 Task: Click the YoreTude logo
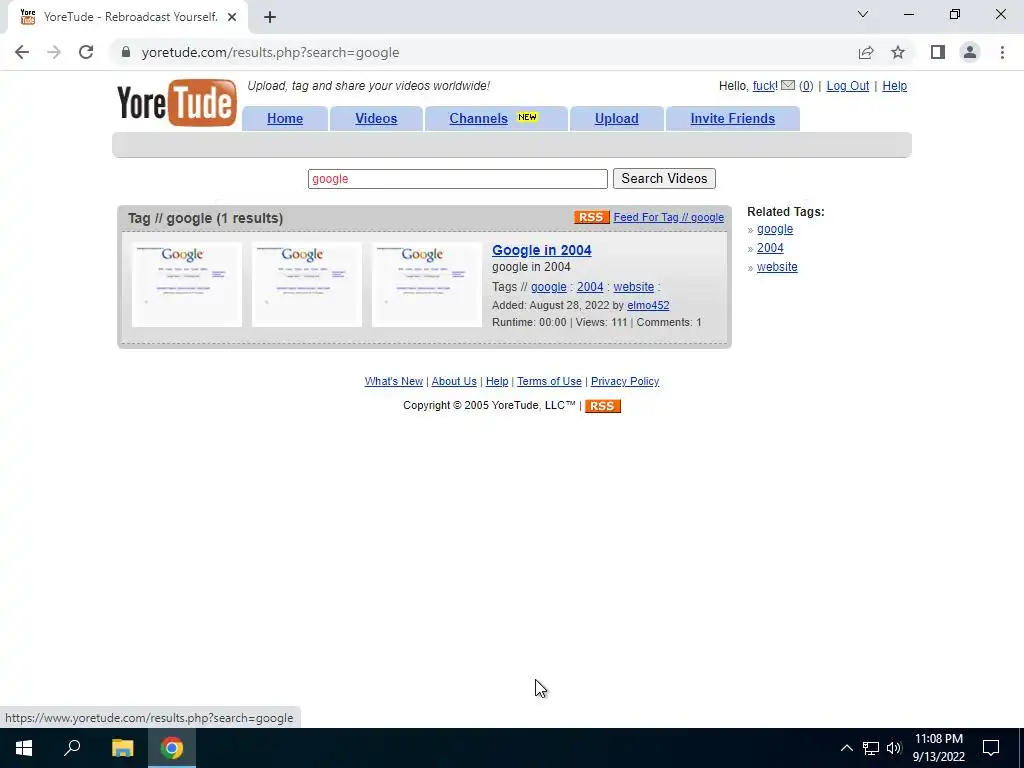(176, 103)
